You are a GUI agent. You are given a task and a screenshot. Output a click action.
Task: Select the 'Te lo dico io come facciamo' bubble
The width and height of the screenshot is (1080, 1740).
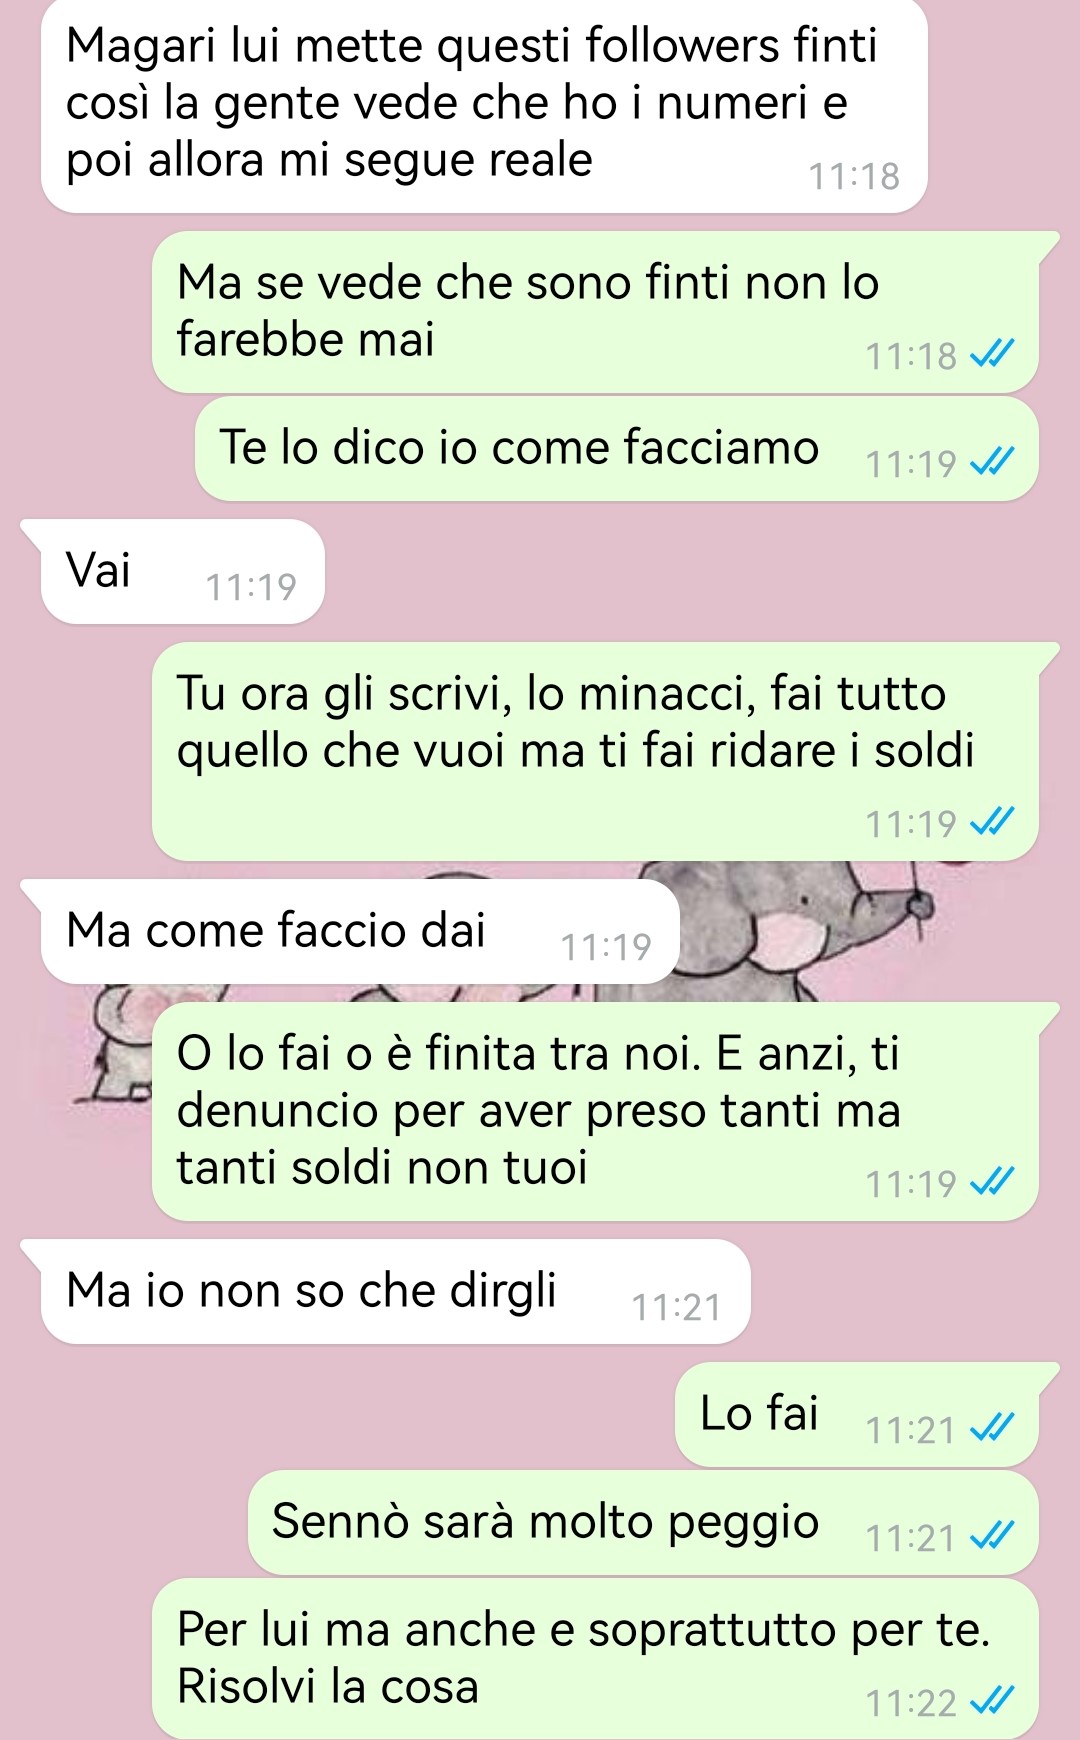pos(616,449)
